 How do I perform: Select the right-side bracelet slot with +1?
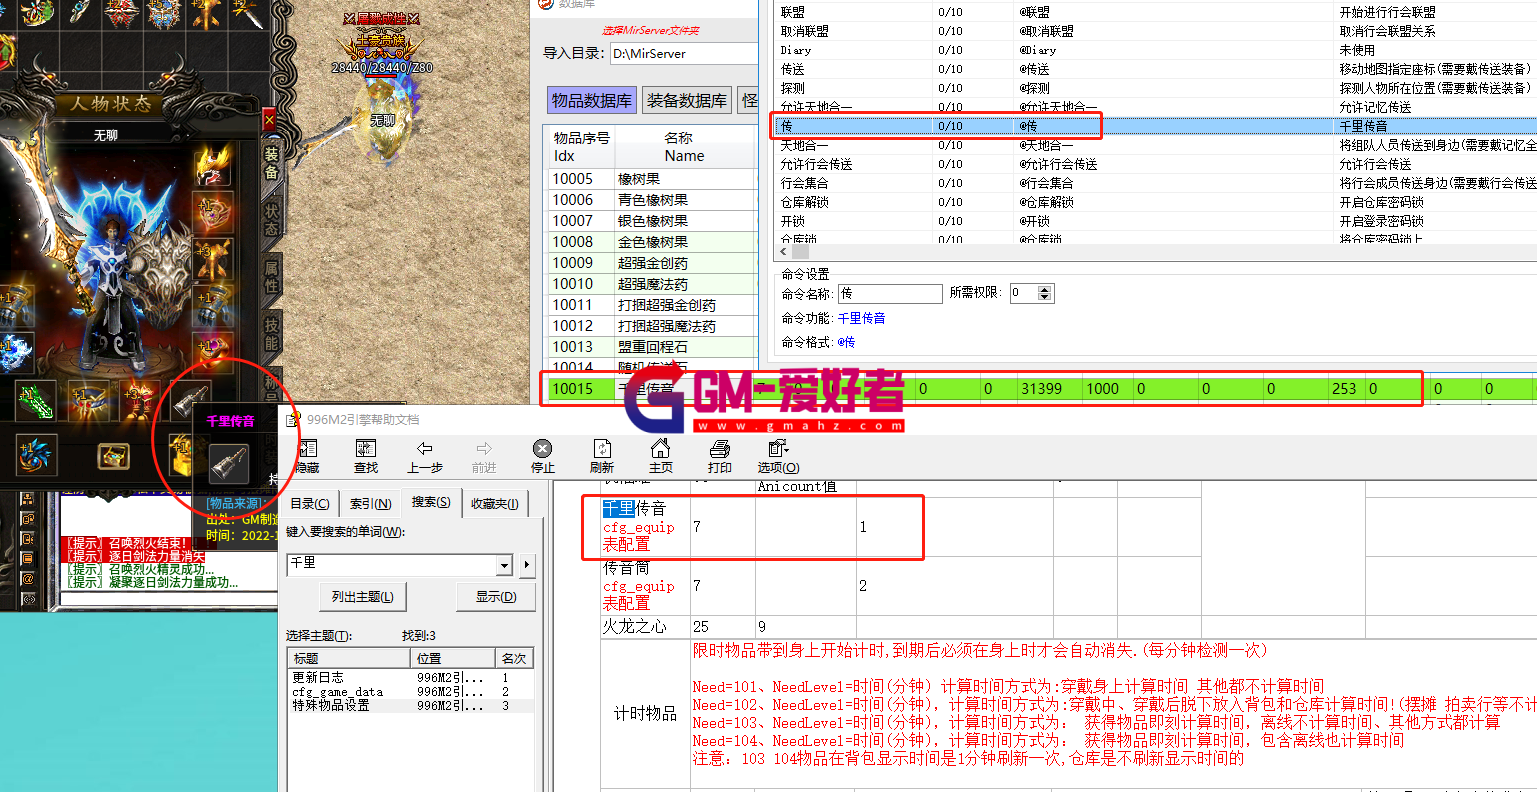(212, 304)
